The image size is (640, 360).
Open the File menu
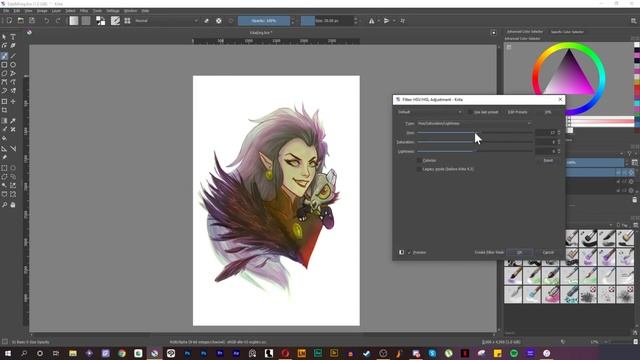[6, 11]
